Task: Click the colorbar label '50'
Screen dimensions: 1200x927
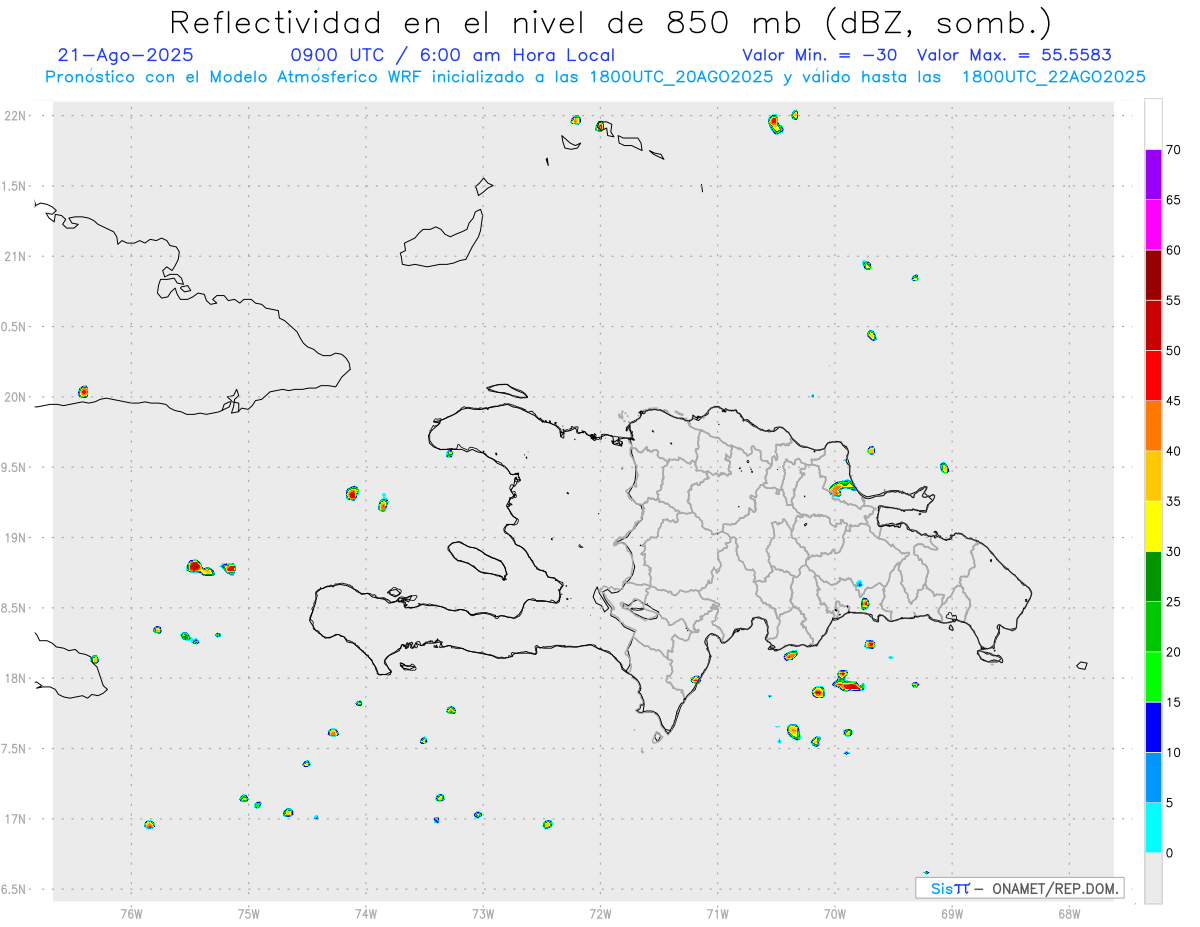Action: coord(1173,351)
